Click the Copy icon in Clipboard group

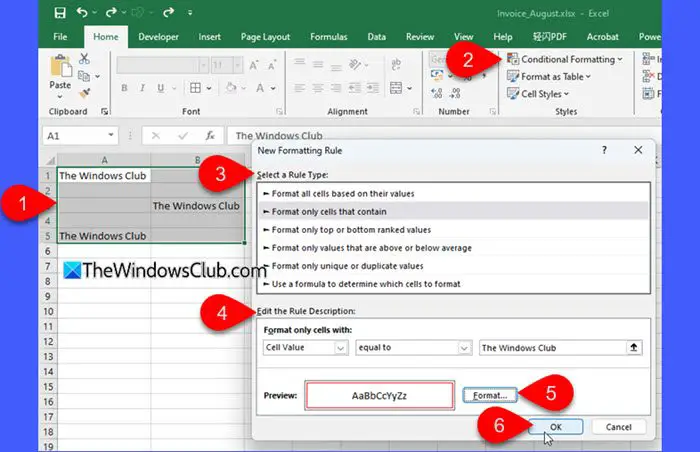[x=84, y=76]
